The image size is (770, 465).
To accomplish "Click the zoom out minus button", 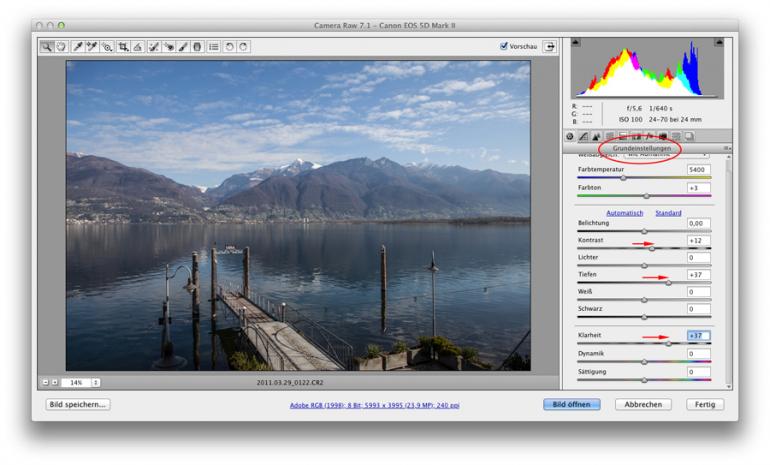I will (x=46, y=383).
